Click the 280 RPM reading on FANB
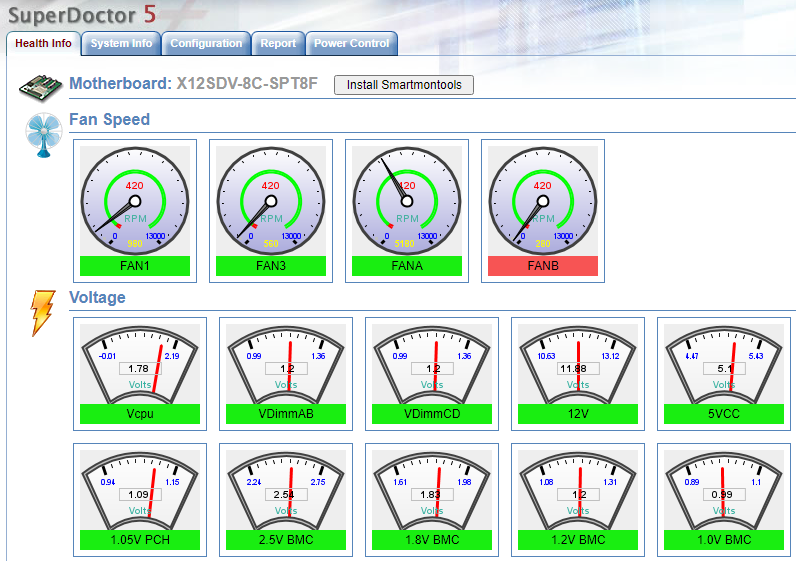 coord(543,244)
